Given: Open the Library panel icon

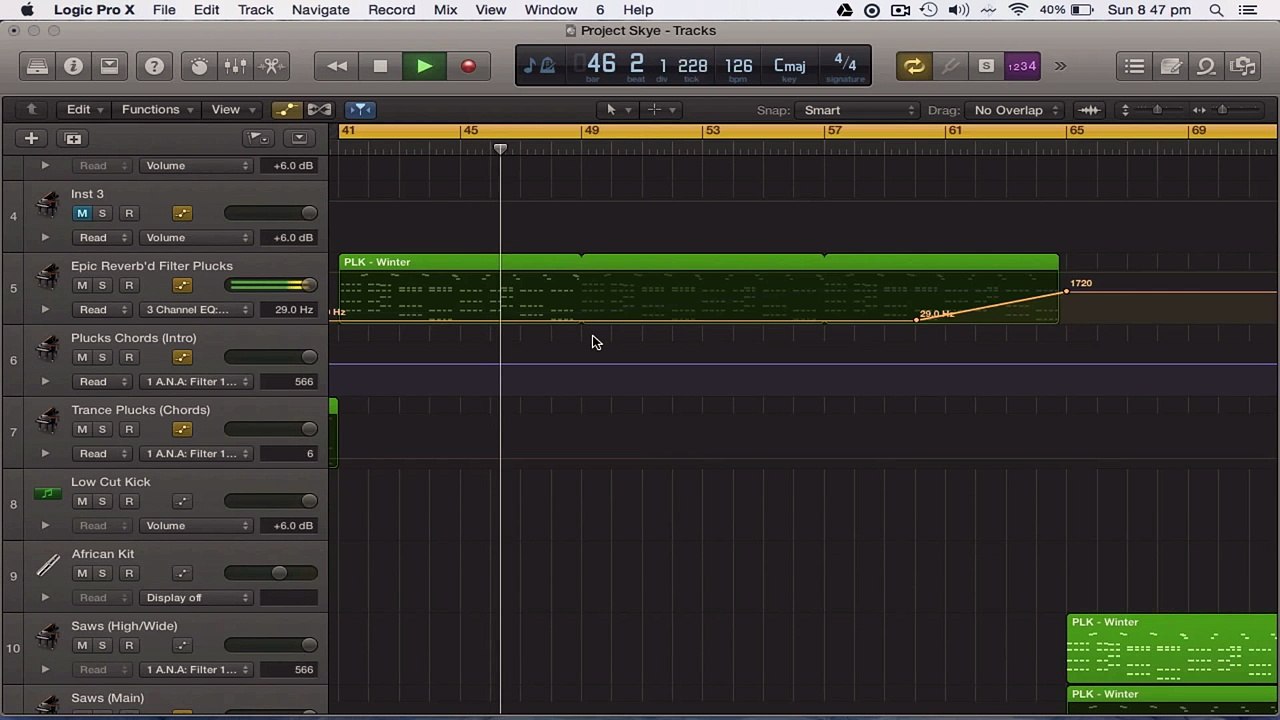Looking at the screenshot, I should click(37, 66).
